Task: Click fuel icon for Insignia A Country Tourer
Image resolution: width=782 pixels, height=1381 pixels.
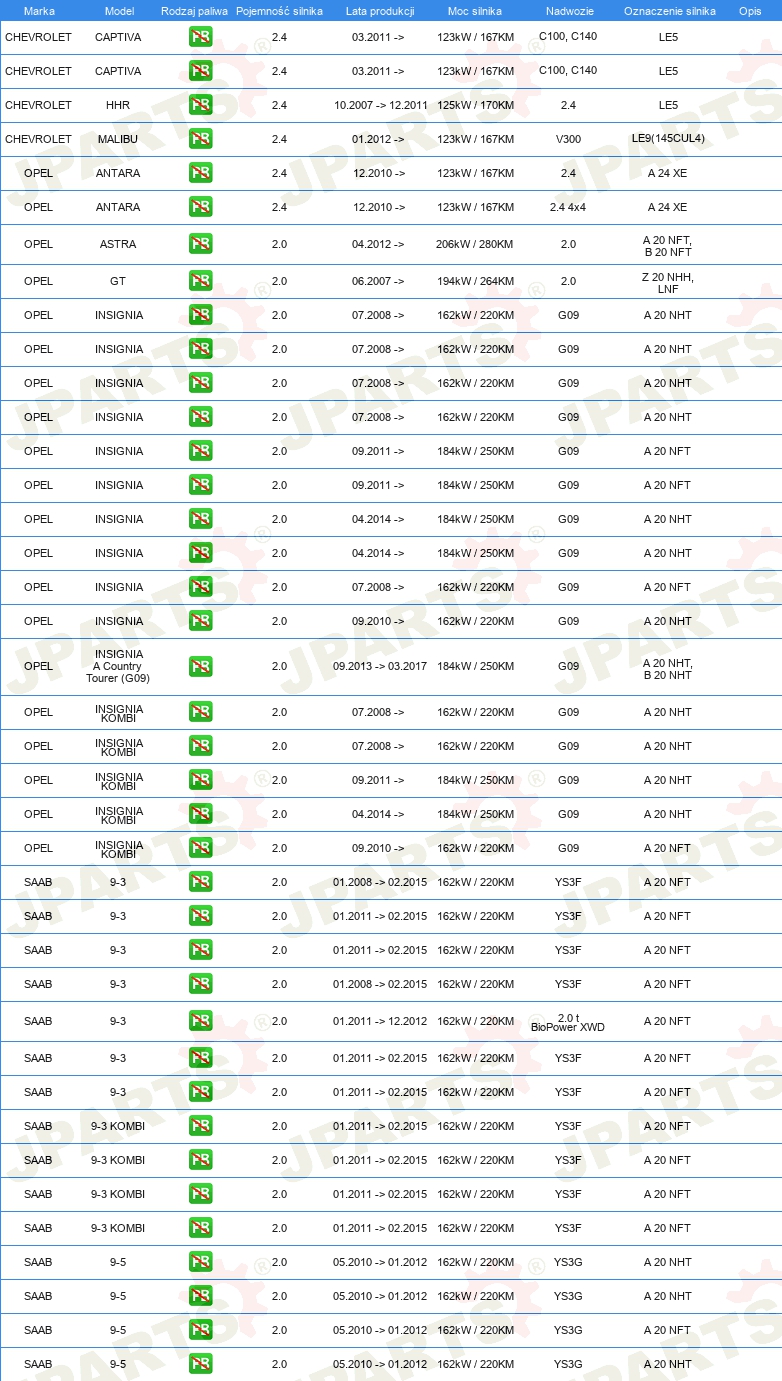Action: (x=200, y=666)
